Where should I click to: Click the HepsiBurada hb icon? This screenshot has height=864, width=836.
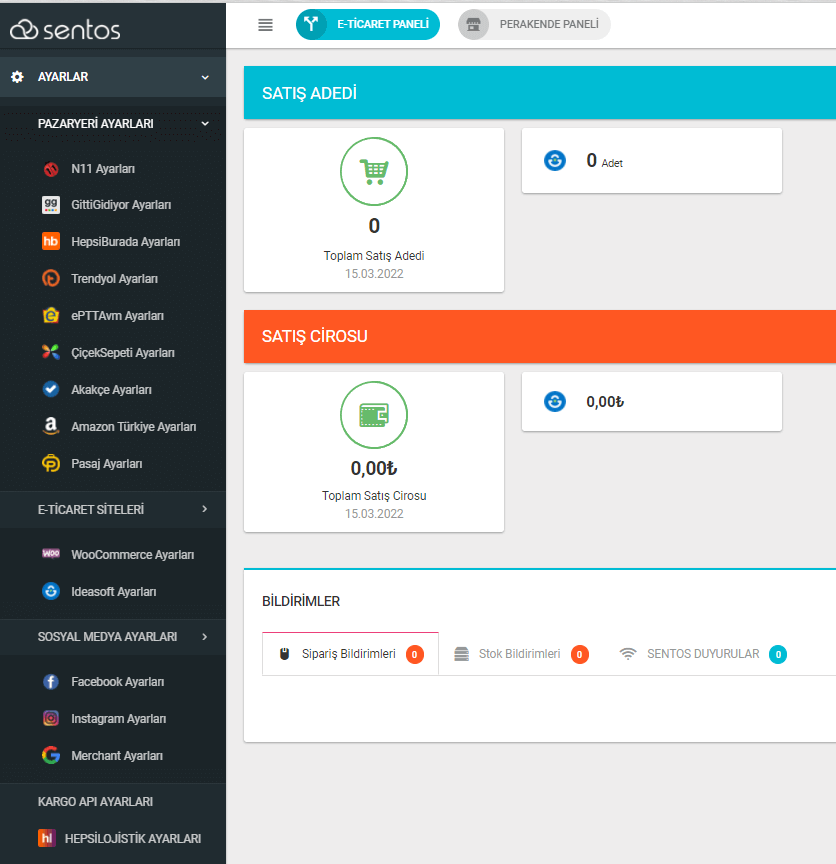(51, 241)
